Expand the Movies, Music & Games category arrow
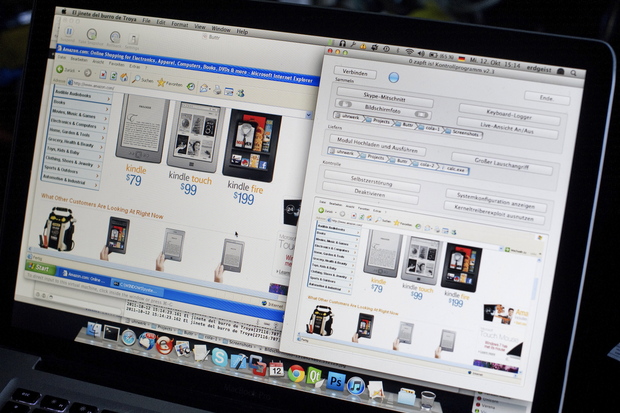The width and height of the screenshot is (620, 413). click(105, 118)
